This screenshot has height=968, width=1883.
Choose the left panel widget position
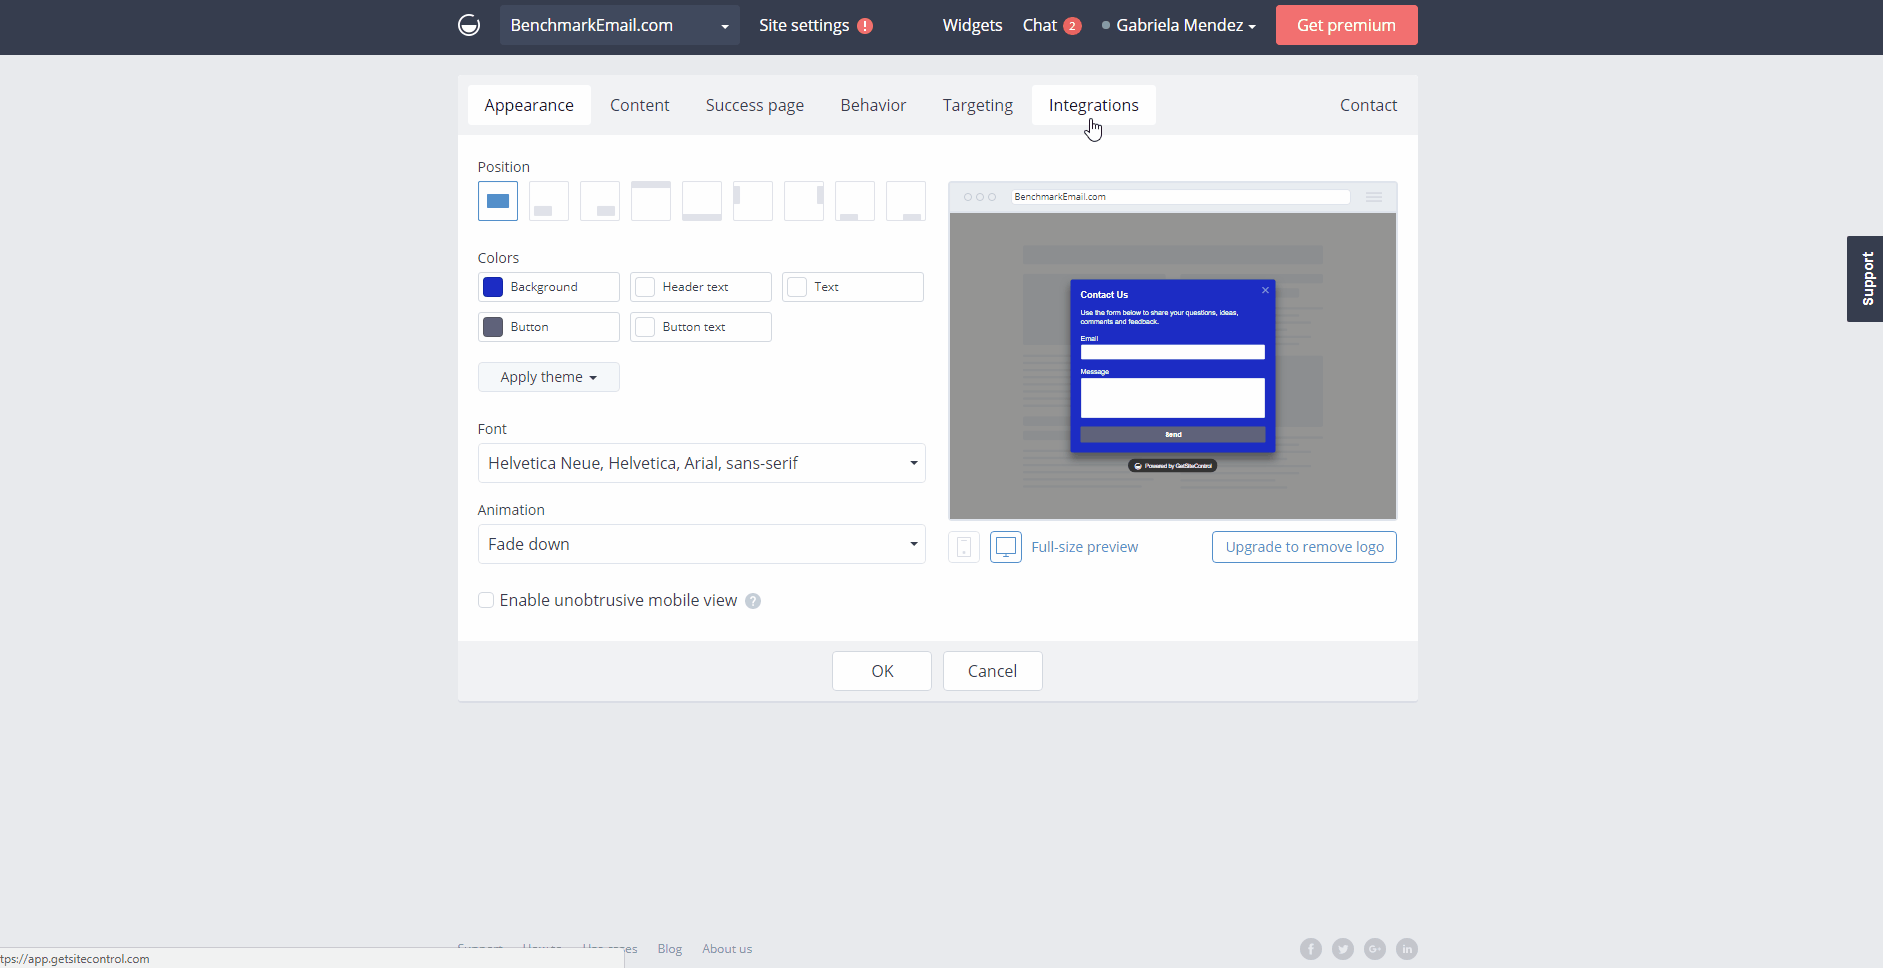coord(753,200)
